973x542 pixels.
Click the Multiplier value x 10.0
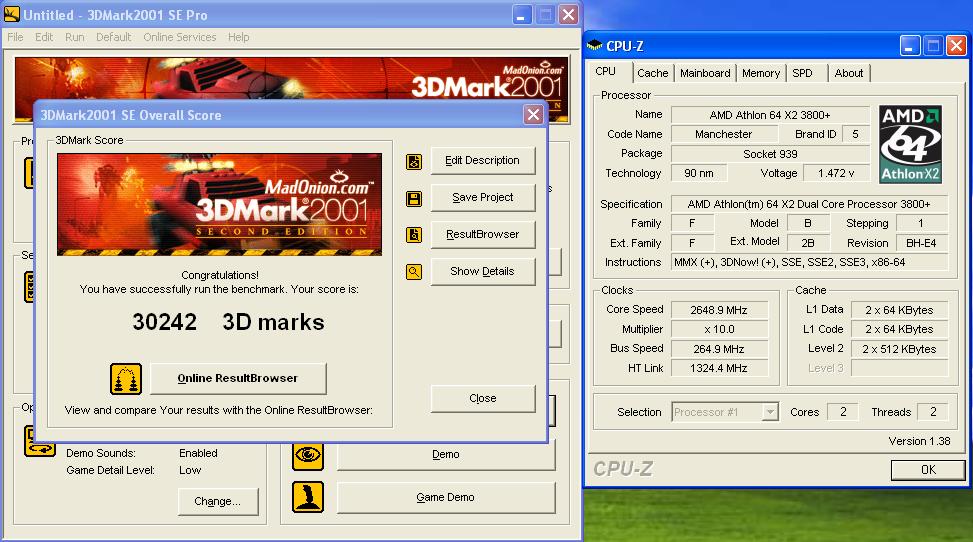719,330
